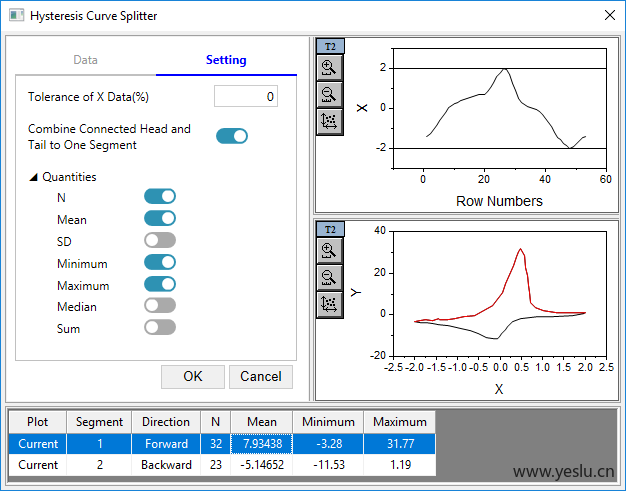The height and width of the screenshot is (491, 626).
Task: Select zoom-out tool in top graph
Action: coord(329,95)
